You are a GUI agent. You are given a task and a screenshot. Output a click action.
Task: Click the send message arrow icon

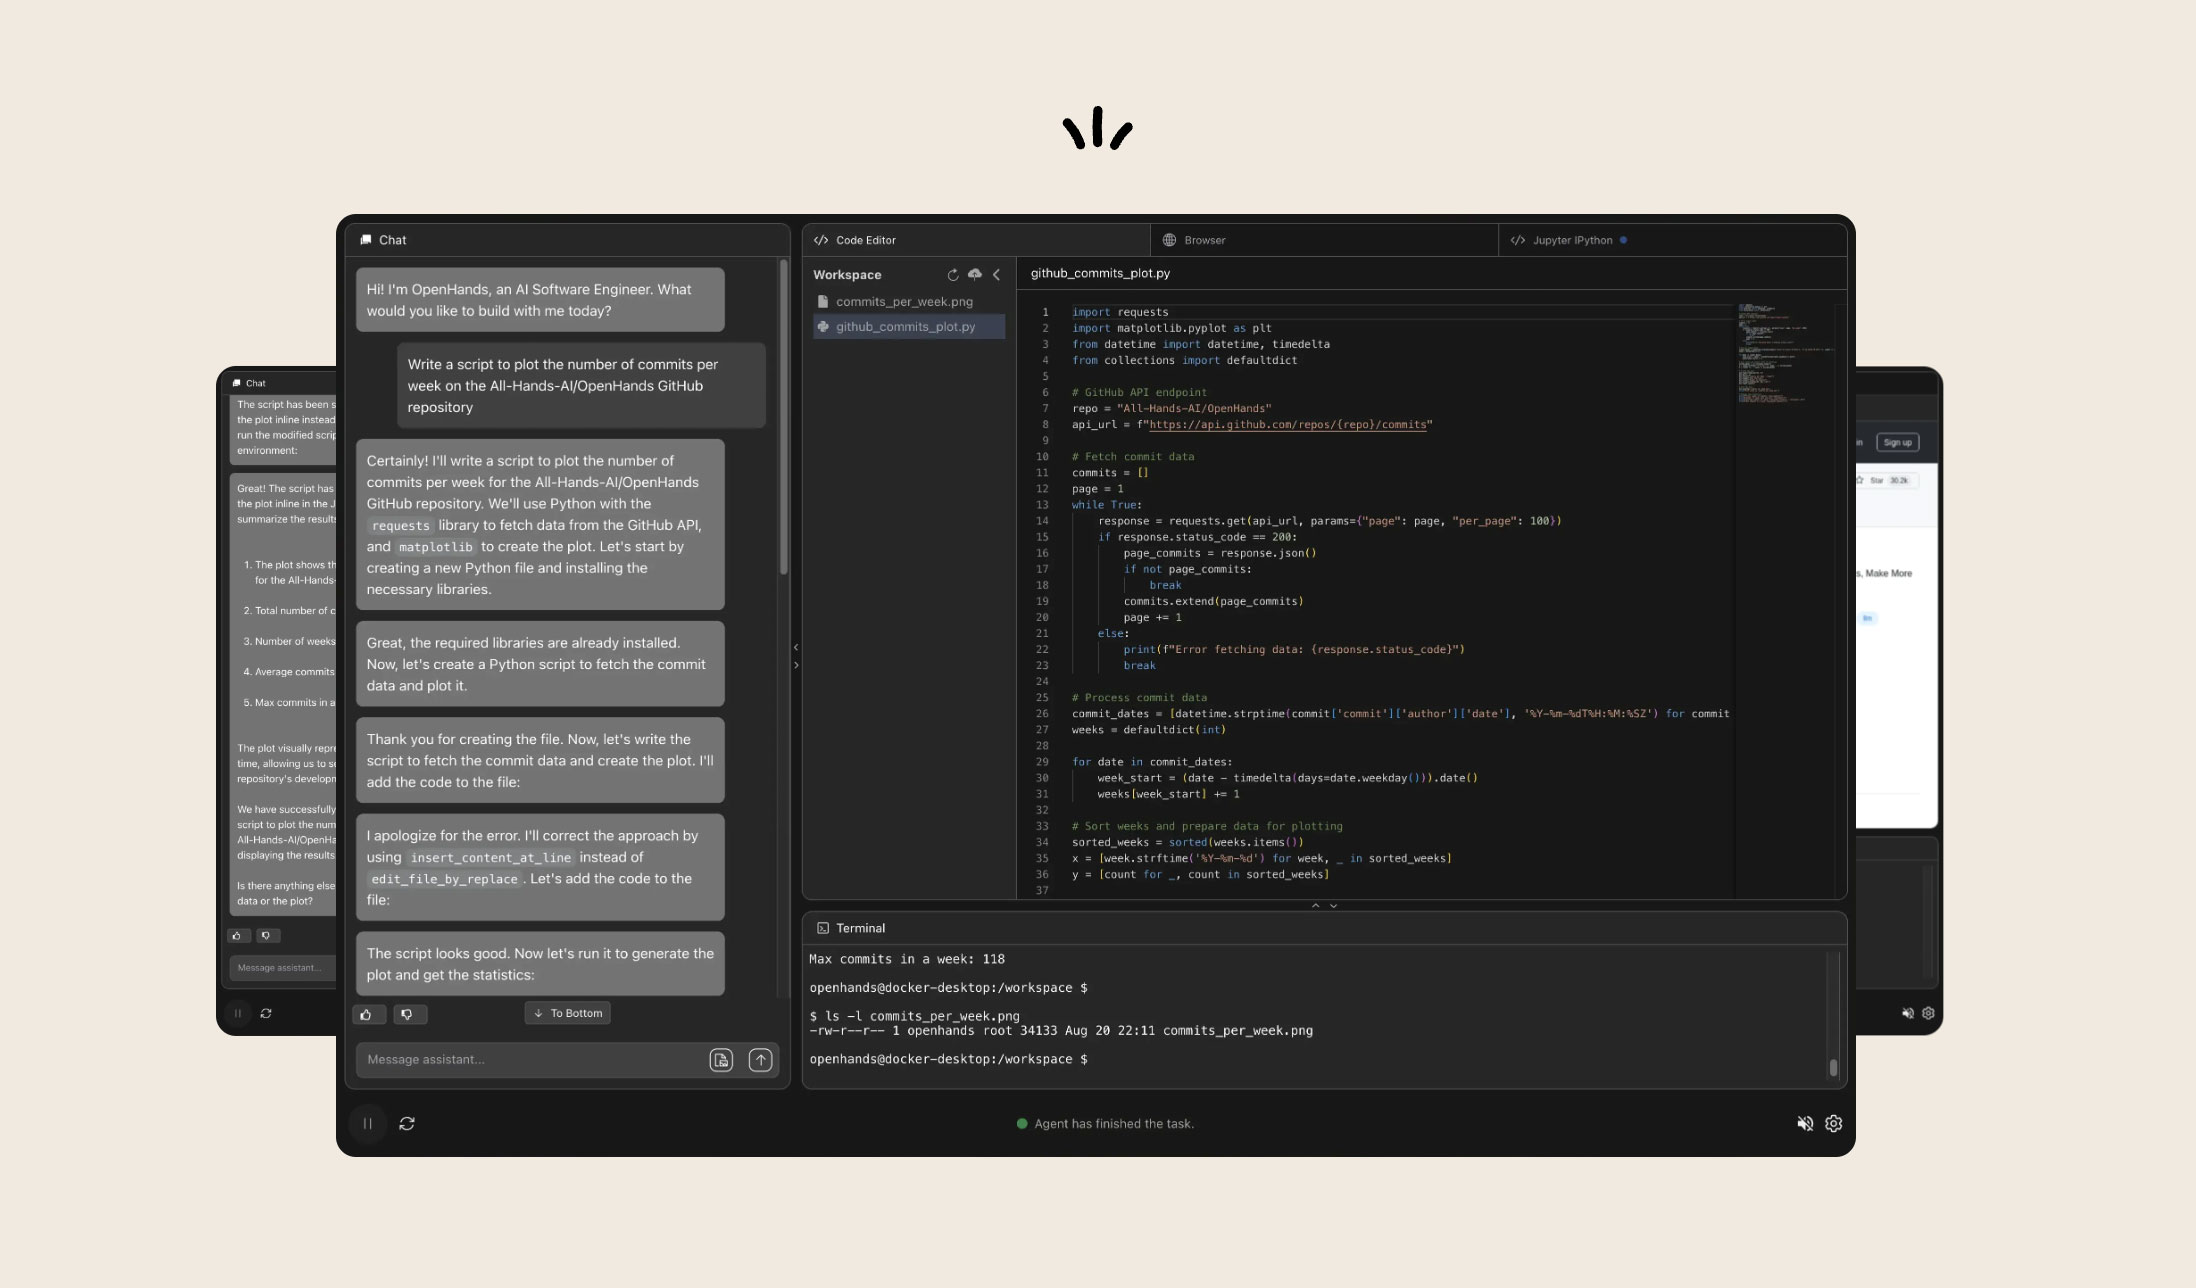pos(760,1060)
